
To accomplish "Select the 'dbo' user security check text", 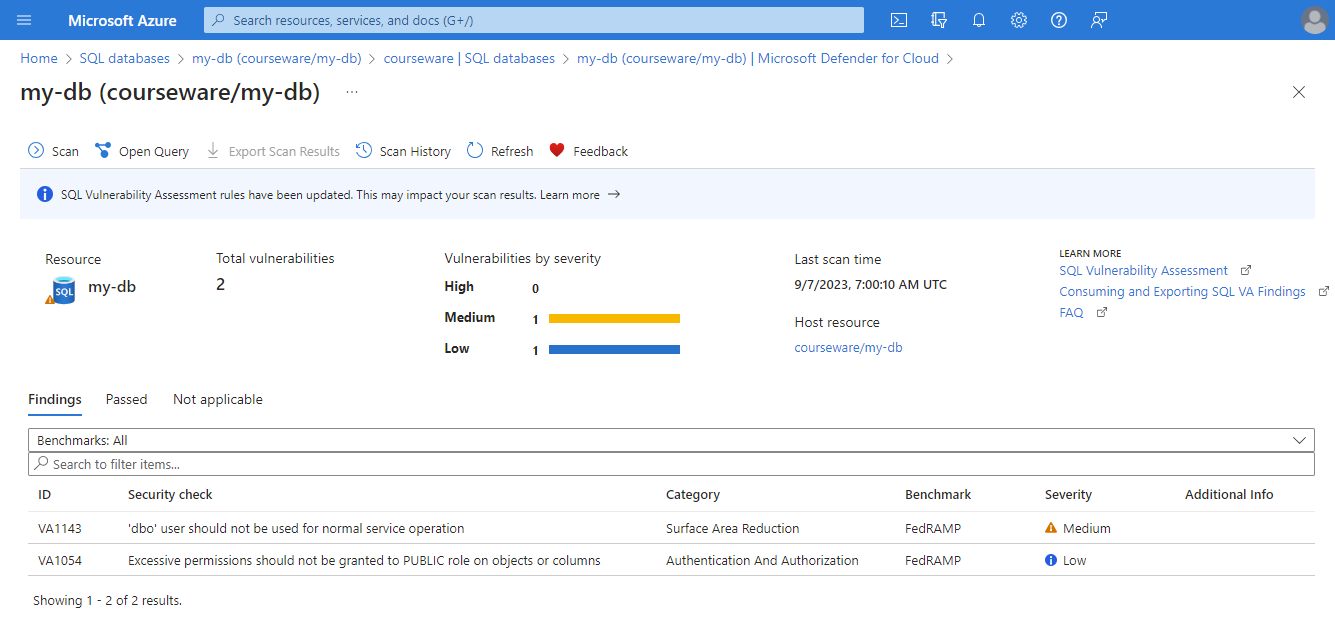I will tap(296, 528).
